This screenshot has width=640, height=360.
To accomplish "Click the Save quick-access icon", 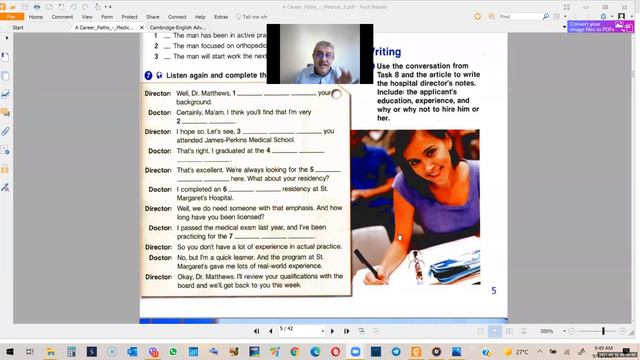I will point(25,7).
